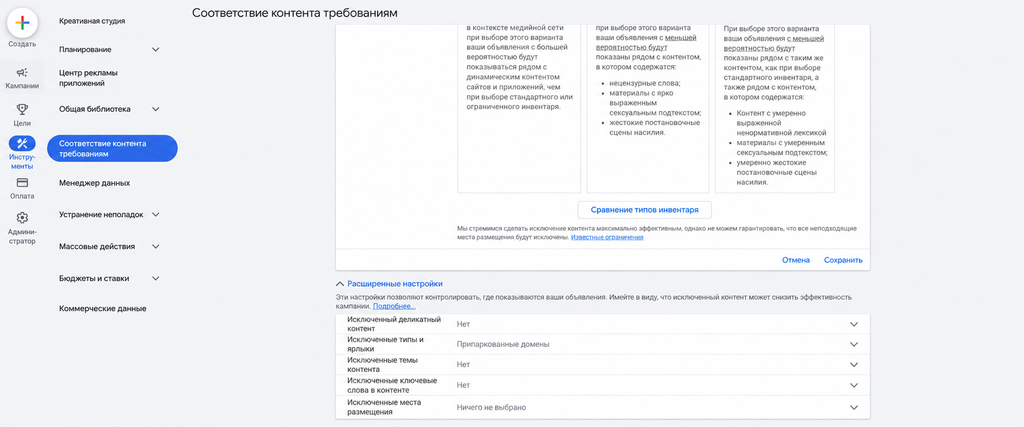The width and height of the screenshot is (1024, 427).
Task: Select the Tools wrench icon
Action: point(22,144)
